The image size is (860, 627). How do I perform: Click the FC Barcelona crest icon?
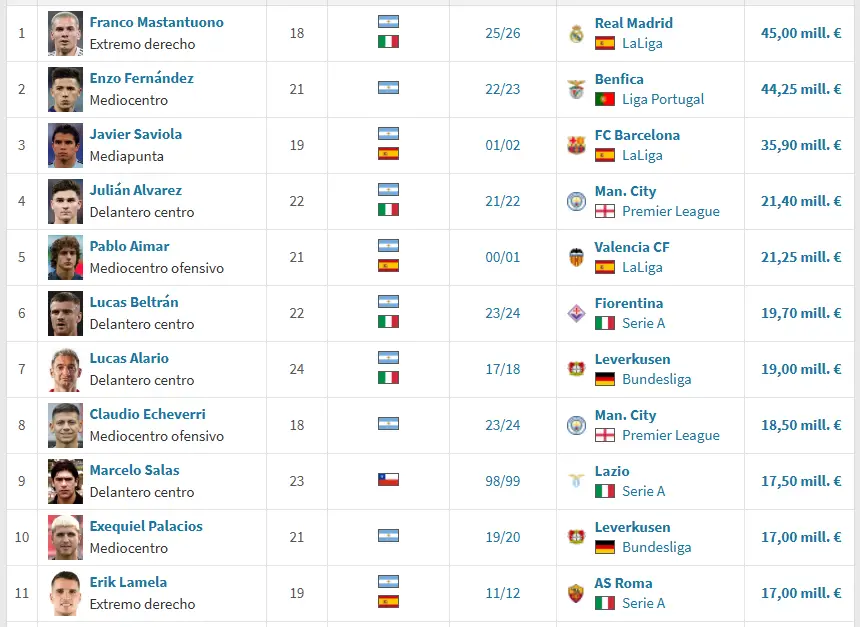pyautogui.click(x=576, y=145)
